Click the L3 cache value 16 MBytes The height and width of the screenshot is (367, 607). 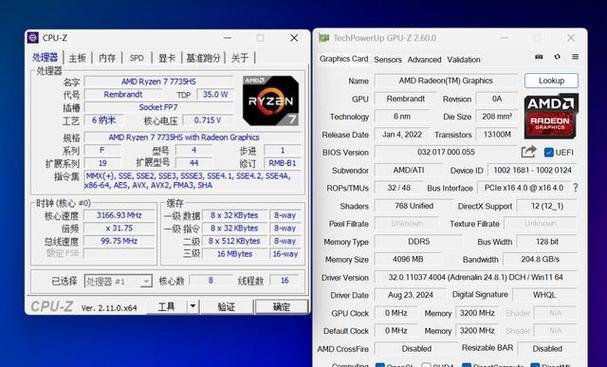[x=235, y=254]
